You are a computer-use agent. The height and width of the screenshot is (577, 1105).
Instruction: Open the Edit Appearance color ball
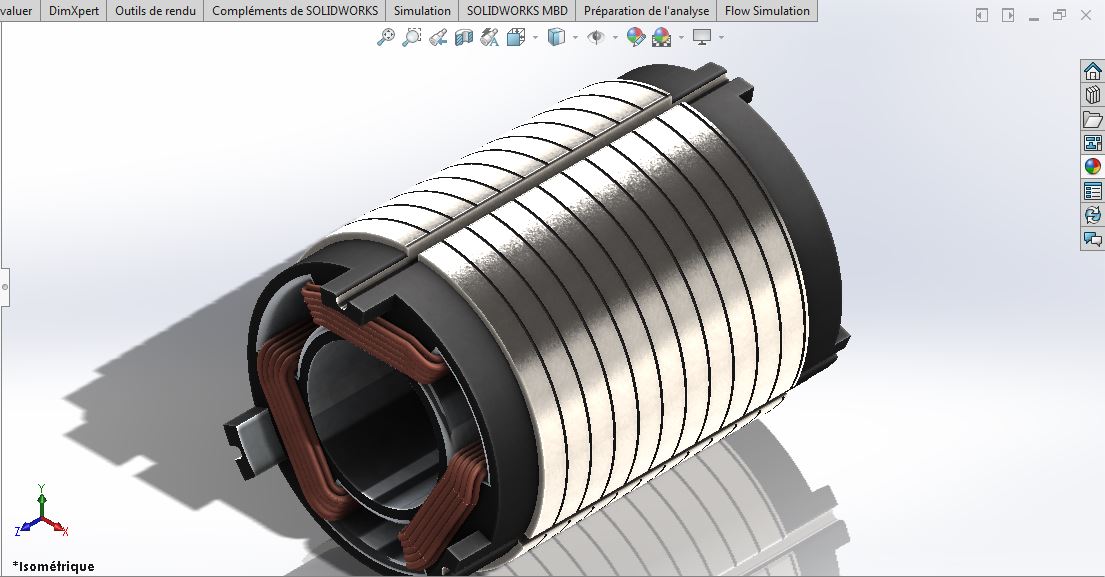coord(636,37)
